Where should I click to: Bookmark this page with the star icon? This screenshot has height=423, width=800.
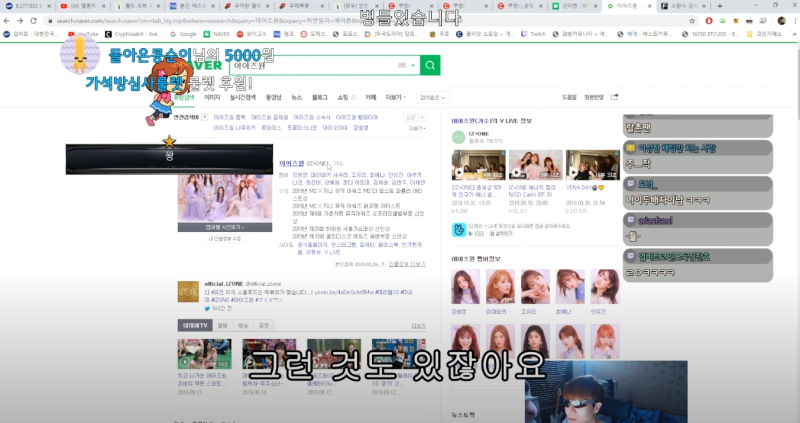692,21
